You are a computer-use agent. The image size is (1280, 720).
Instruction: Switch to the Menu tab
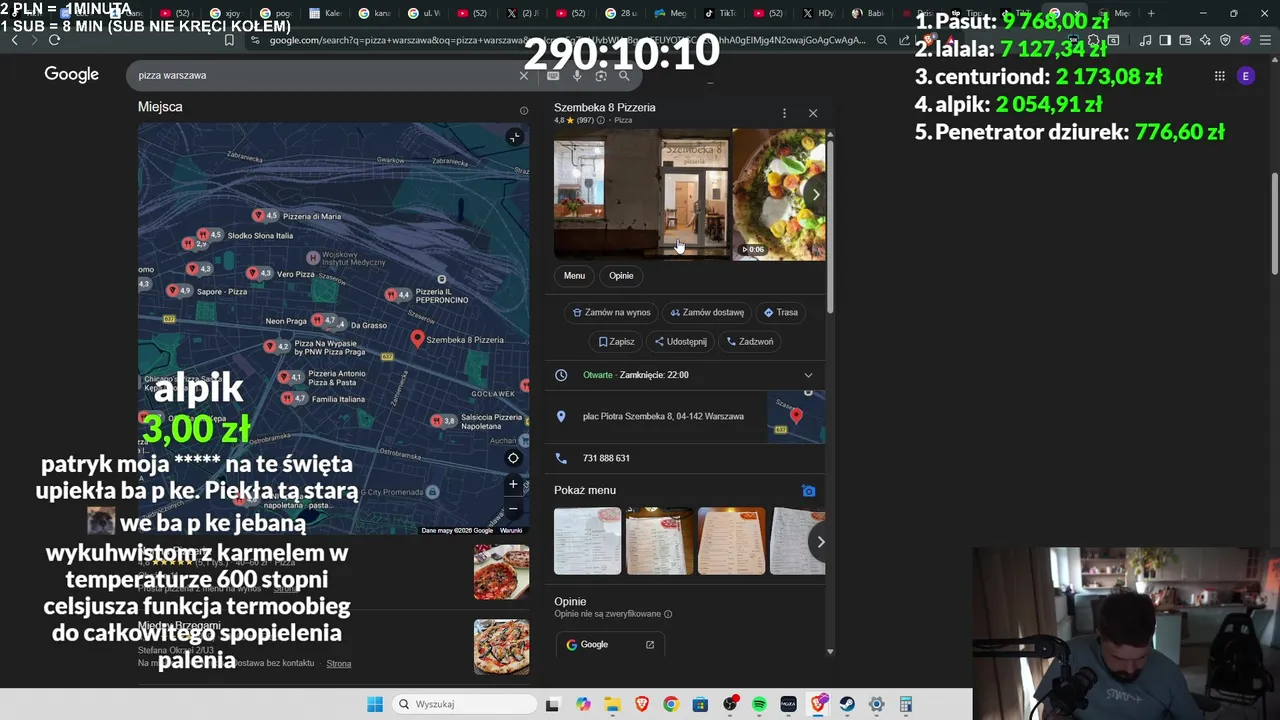coord(574,276)
